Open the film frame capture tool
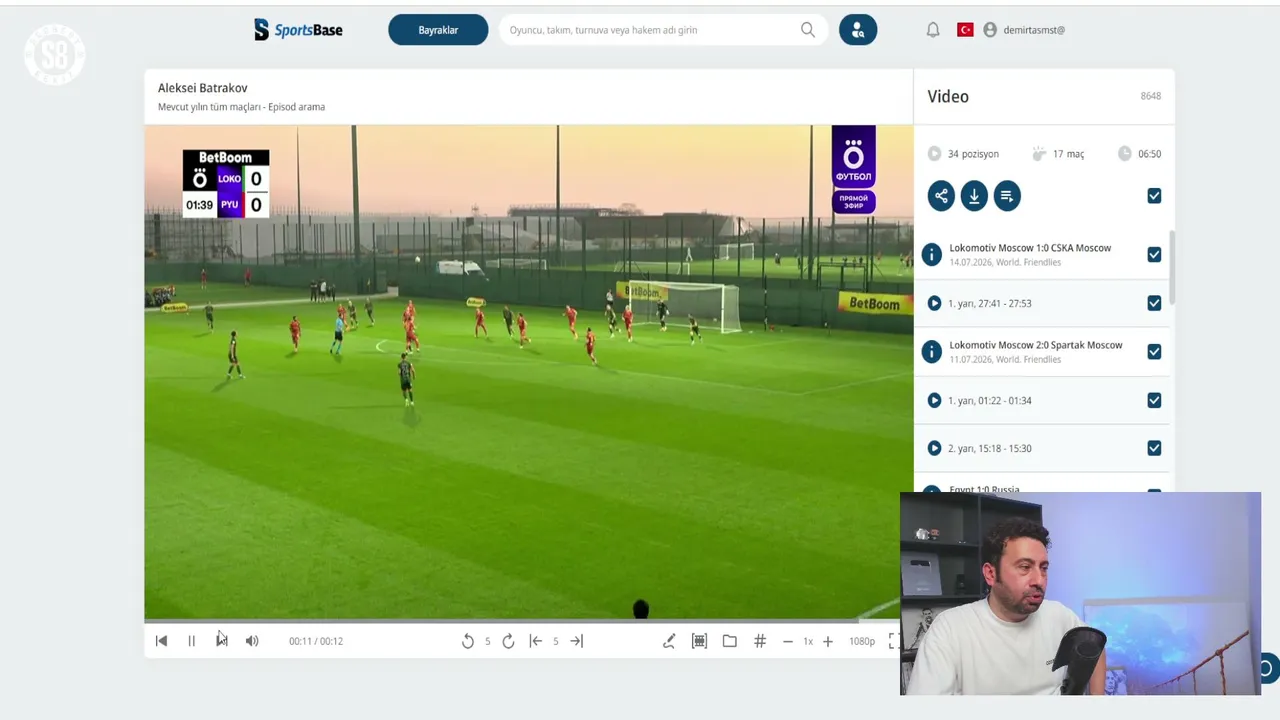 700,641
